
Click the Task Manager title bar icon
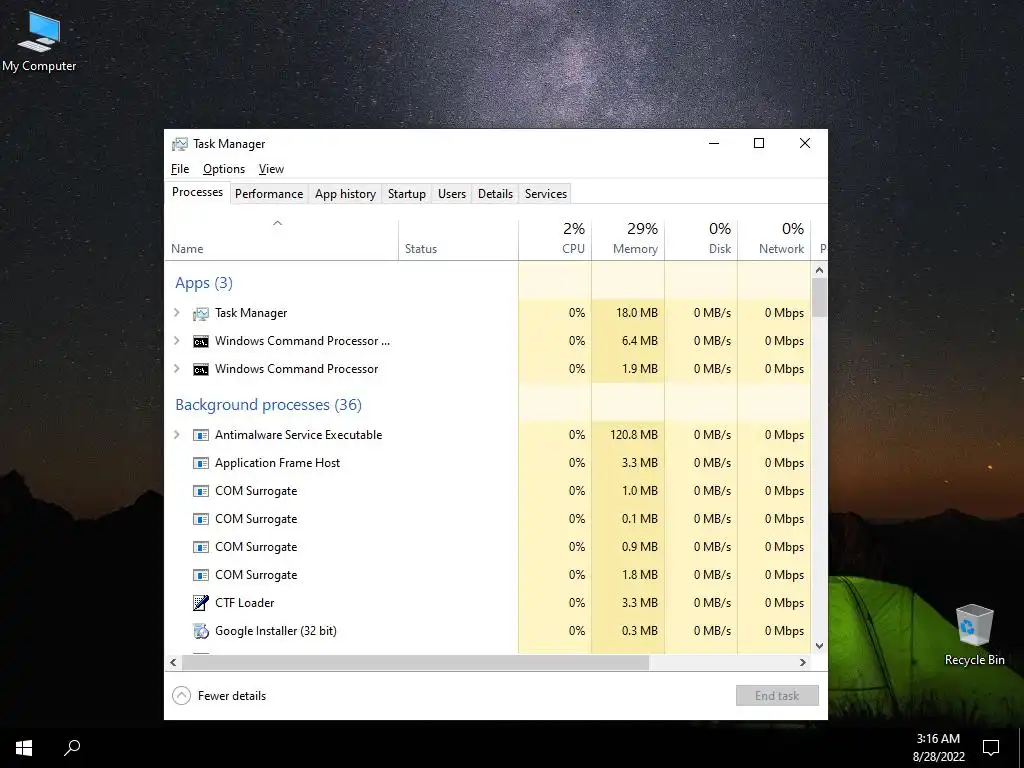click(x=180, y=144)
